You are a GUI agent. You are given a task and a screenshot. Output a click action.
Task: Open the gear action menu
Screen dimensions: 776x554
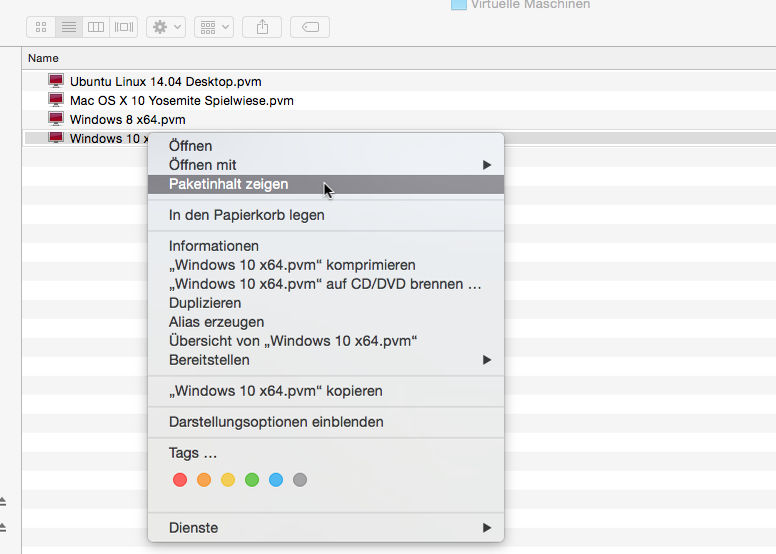click(166, 27)
